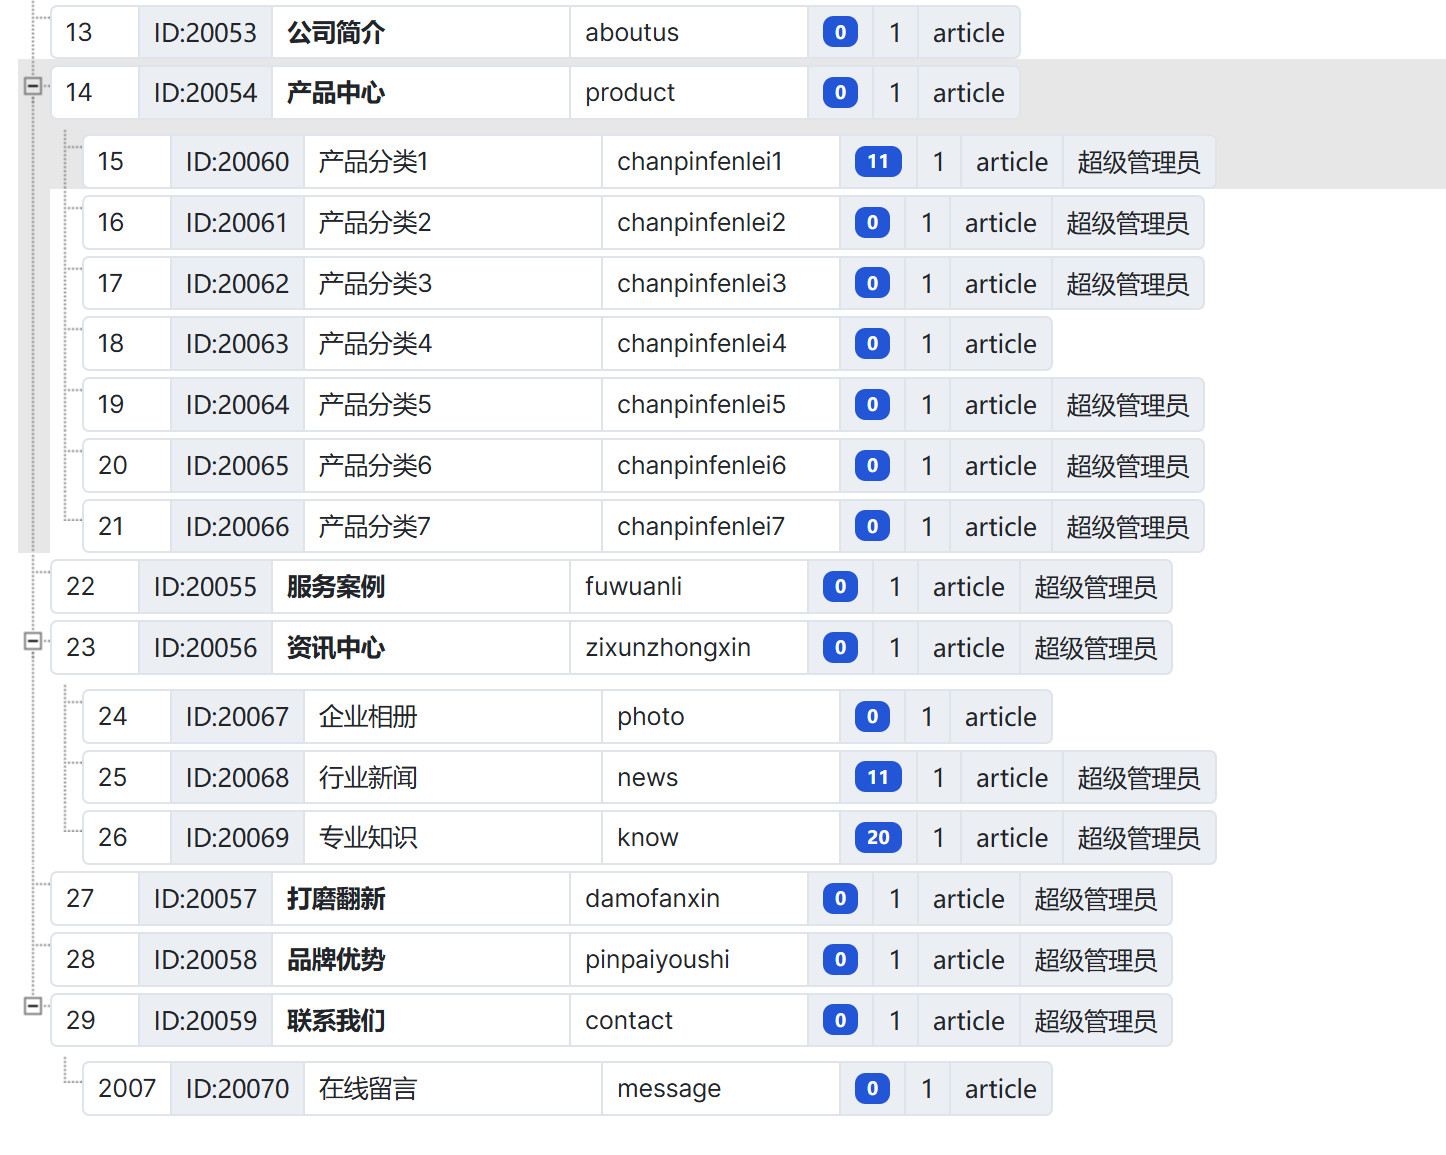Viewport: 1446px width, 1155px height.
Task: Click the 0 badge in 公司简介 row
Action: pyautogui.click(x=840, y=33)
